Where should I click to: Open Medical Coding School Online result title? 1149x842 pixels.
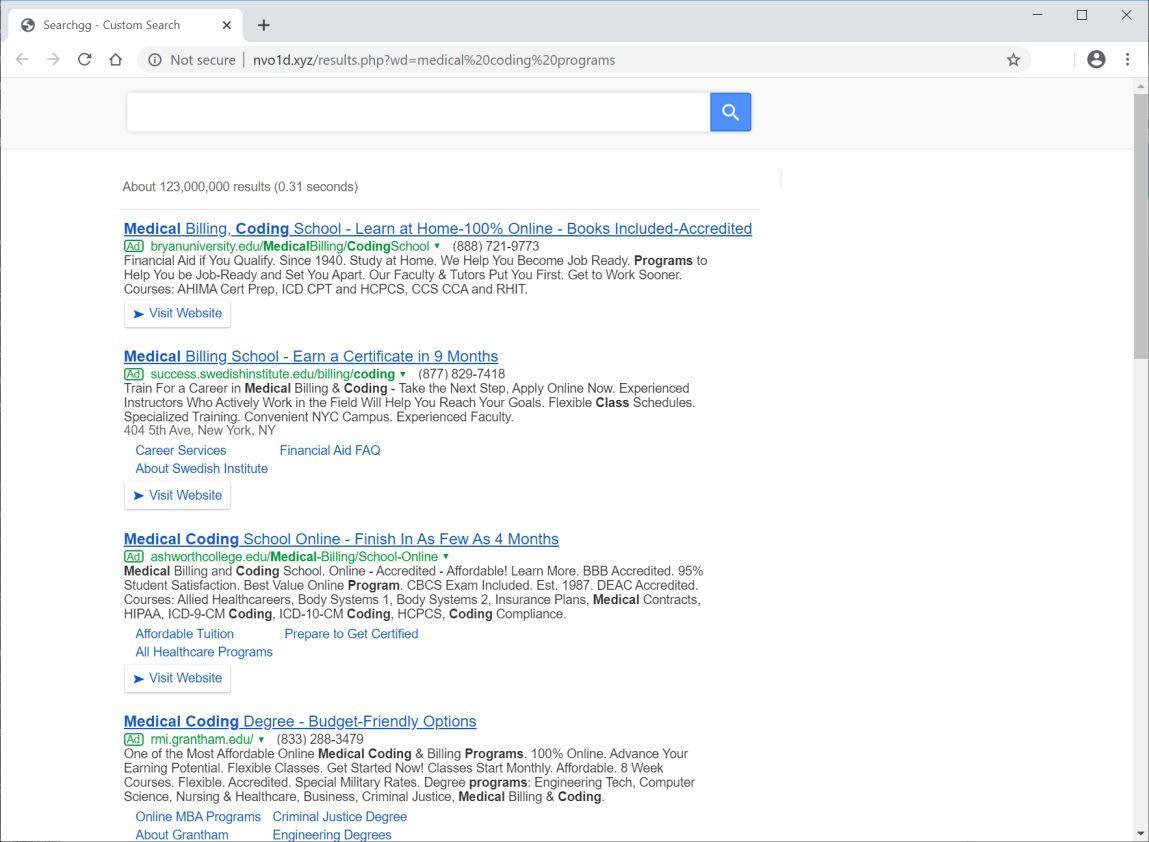click(x=341, y=539)
